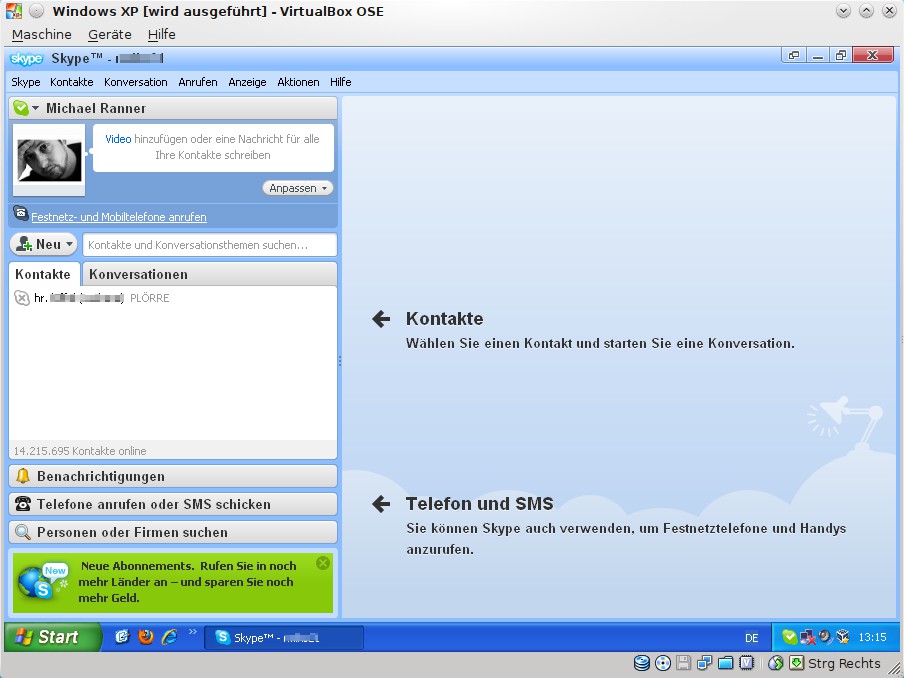Click Skype logo in title bar
904x678 pixels.
[x=27, y=59]
